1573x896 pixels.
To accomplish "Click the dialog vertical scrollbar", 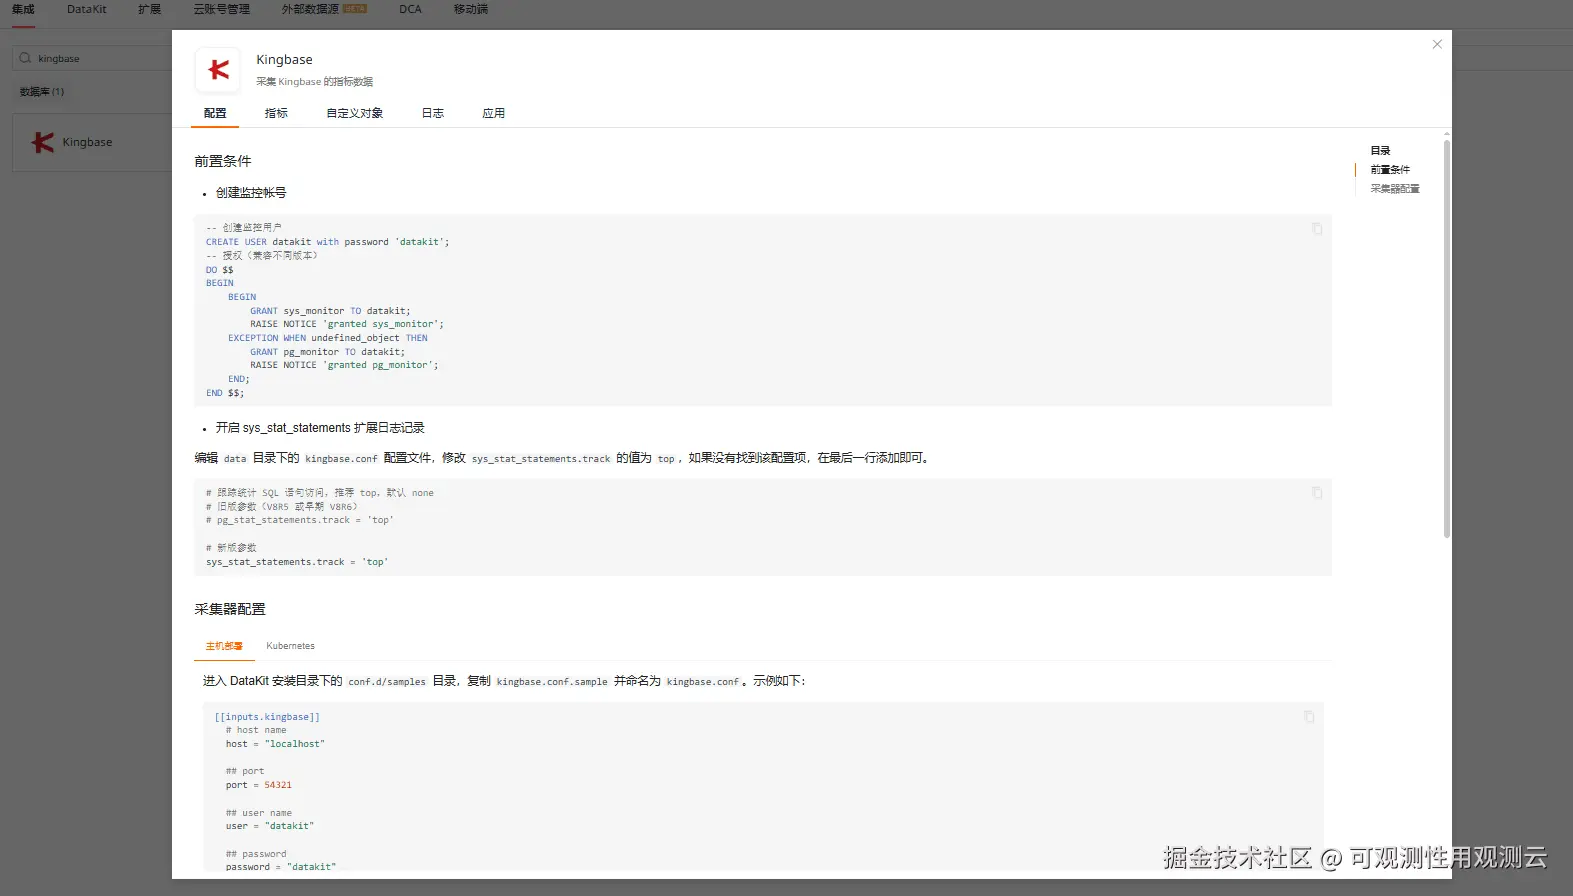I will pos(1447,338).
